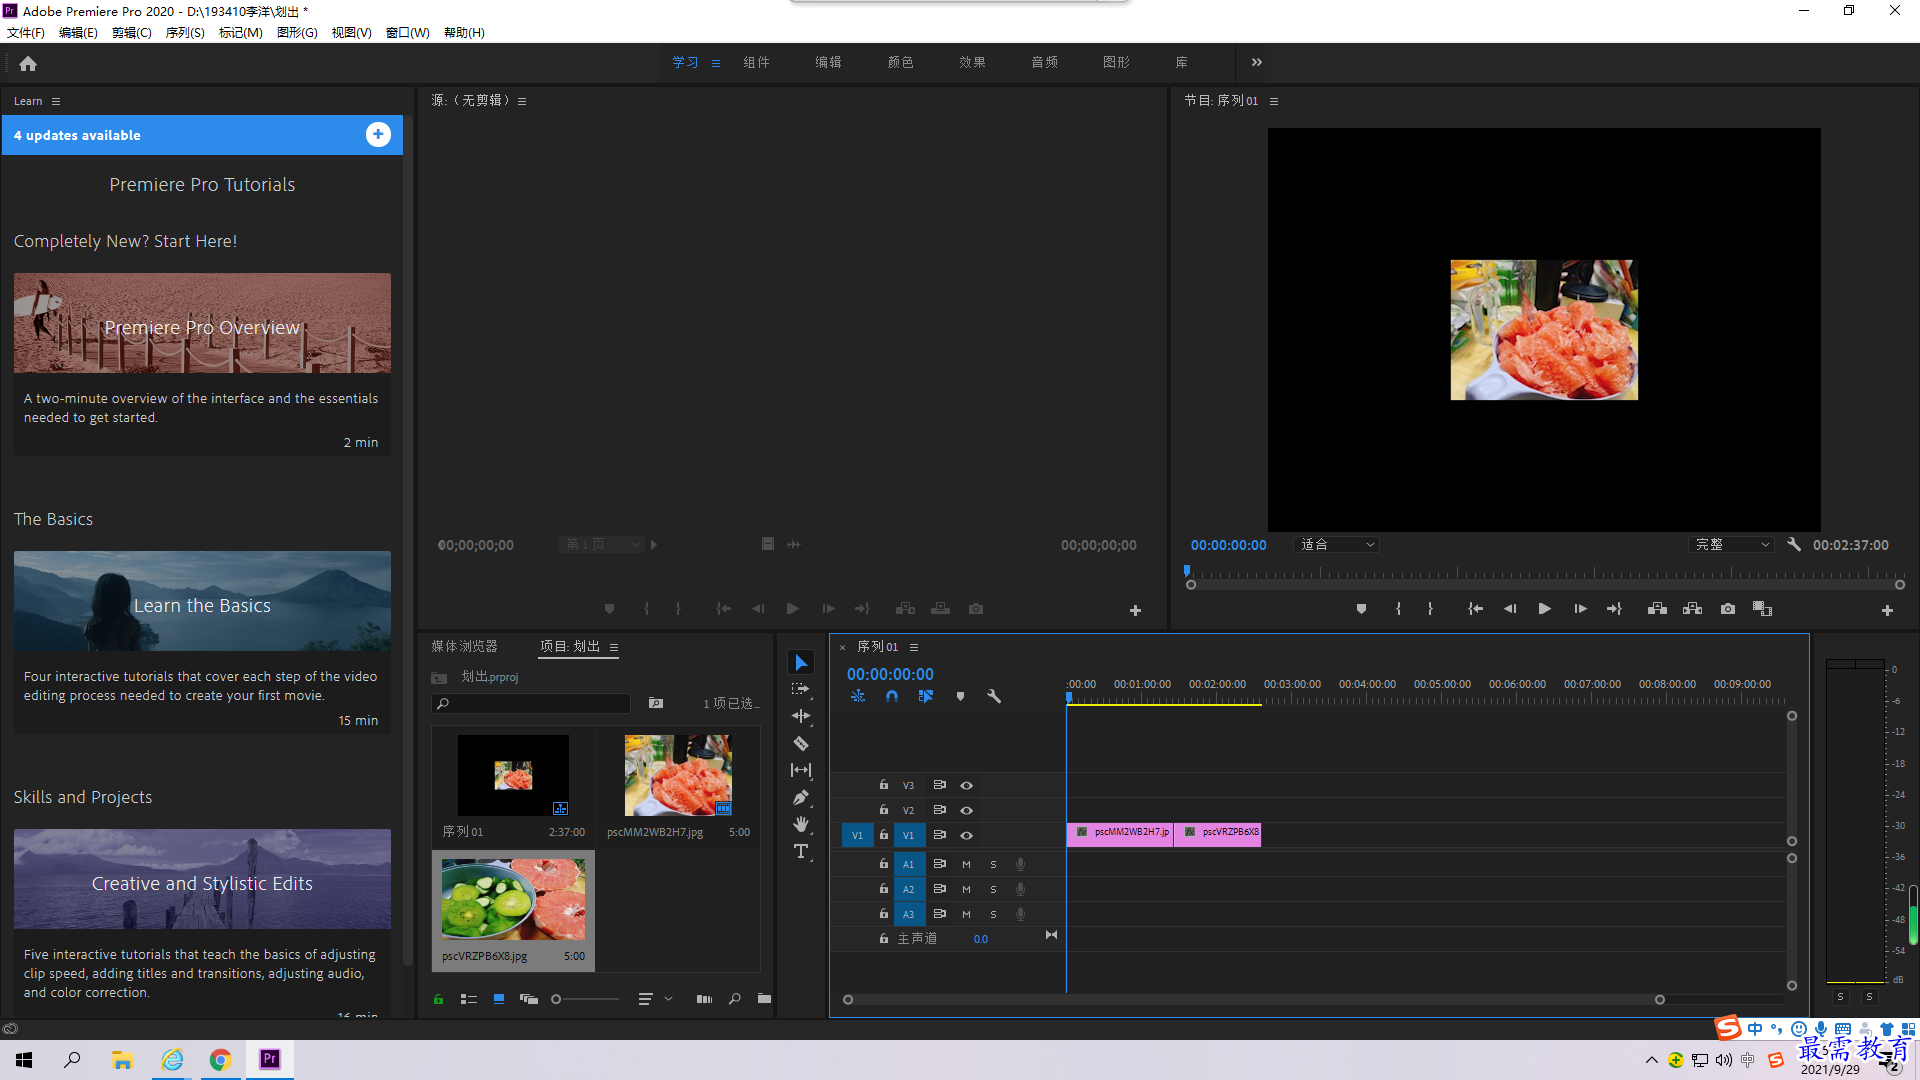The width and height of the screenshot is (1920, 1080).
Task: Open the 文件(F) menu
Action: coord(26,33)
